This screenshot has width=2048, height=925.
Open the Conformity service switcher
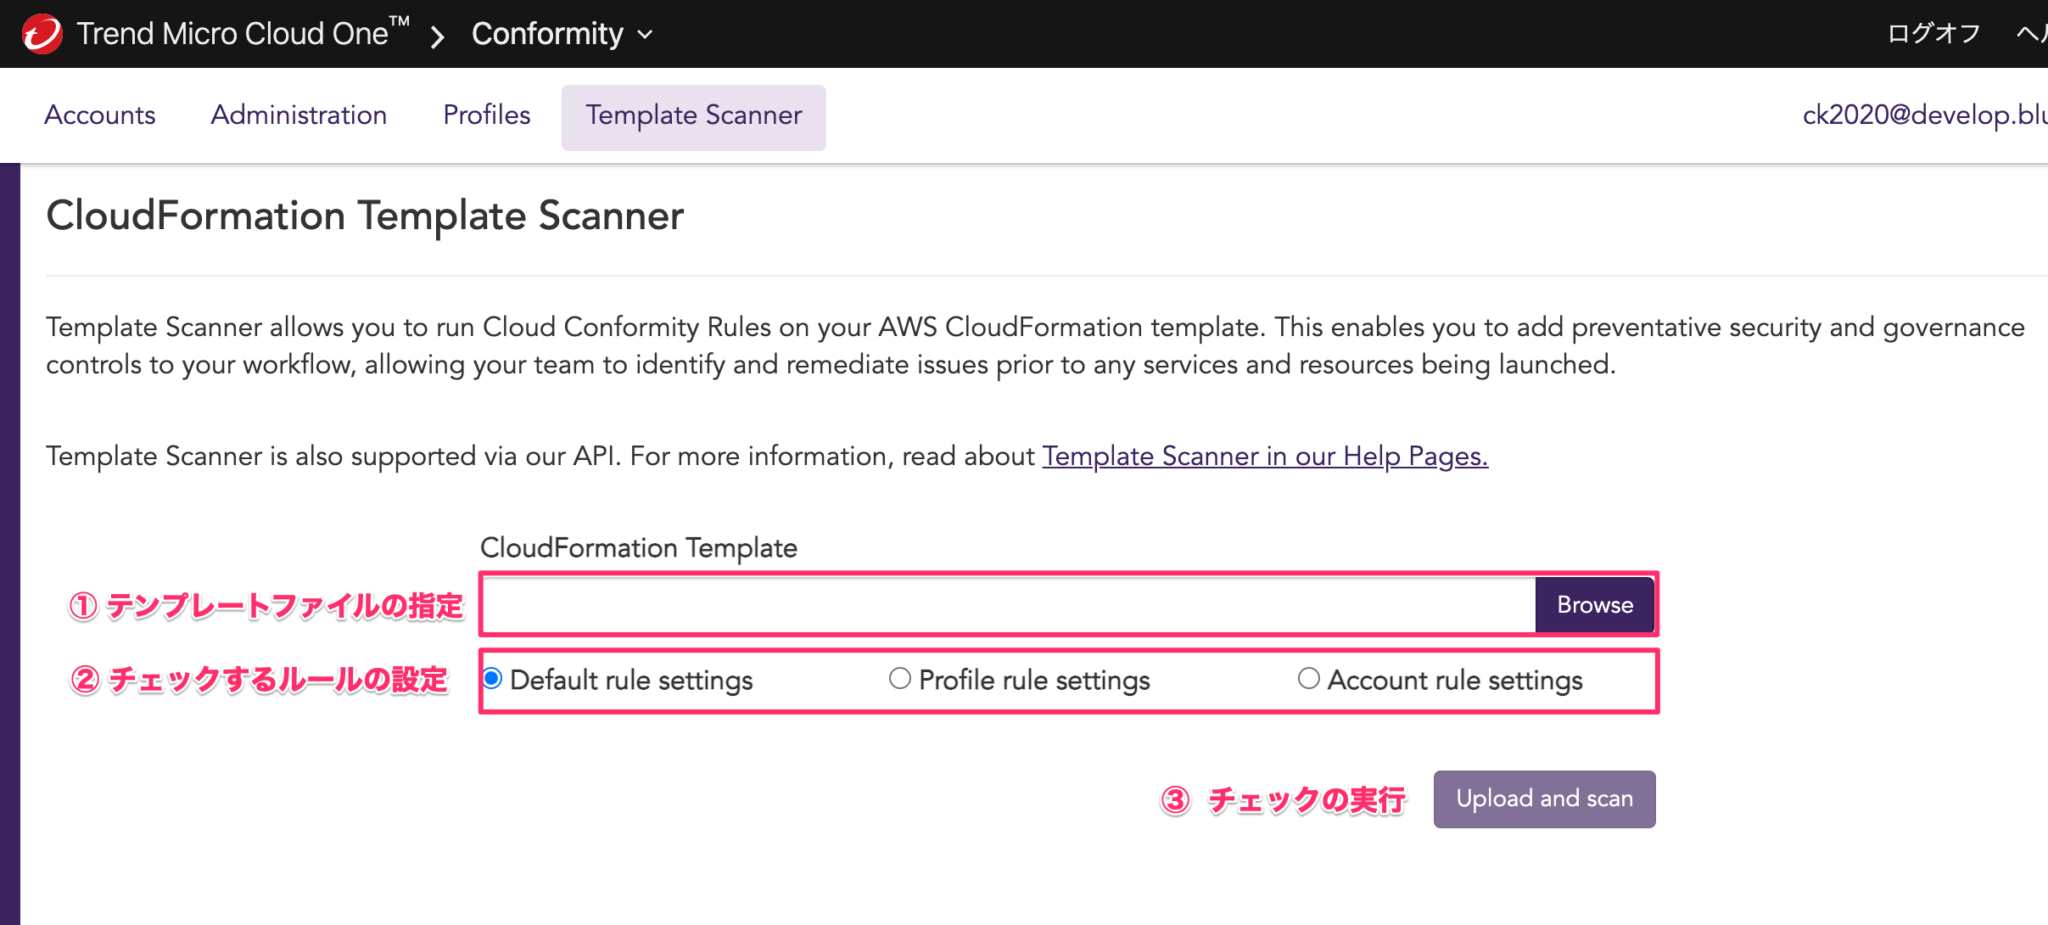click(x=546, y=33)
